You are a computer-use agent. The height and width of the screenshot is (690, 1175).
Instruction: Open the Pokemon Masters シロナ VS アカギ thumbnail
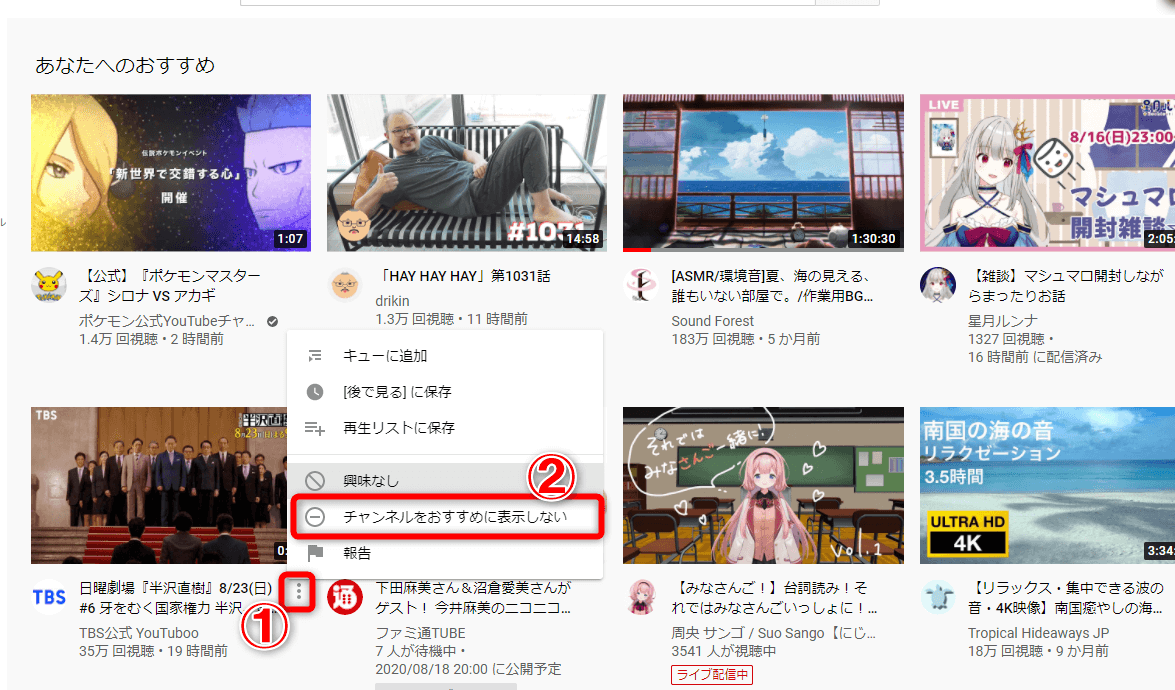(x=171, y=172)
